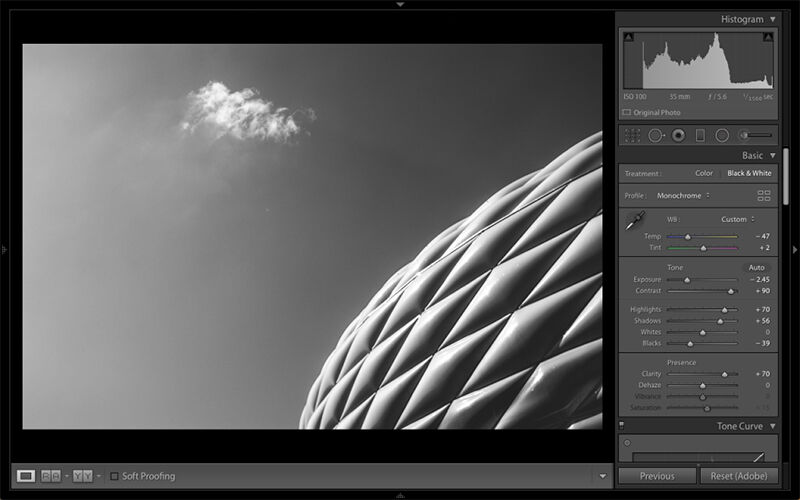Click the ISO 100 readout
The height and width of the screenshot is (500, 800).
635,96
